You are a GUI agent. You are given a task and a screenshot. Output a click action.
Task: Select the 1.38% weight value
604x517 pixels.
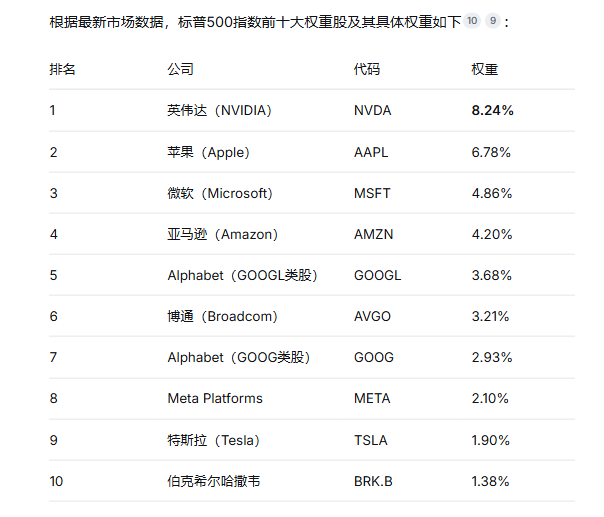[x=490, y=482]
